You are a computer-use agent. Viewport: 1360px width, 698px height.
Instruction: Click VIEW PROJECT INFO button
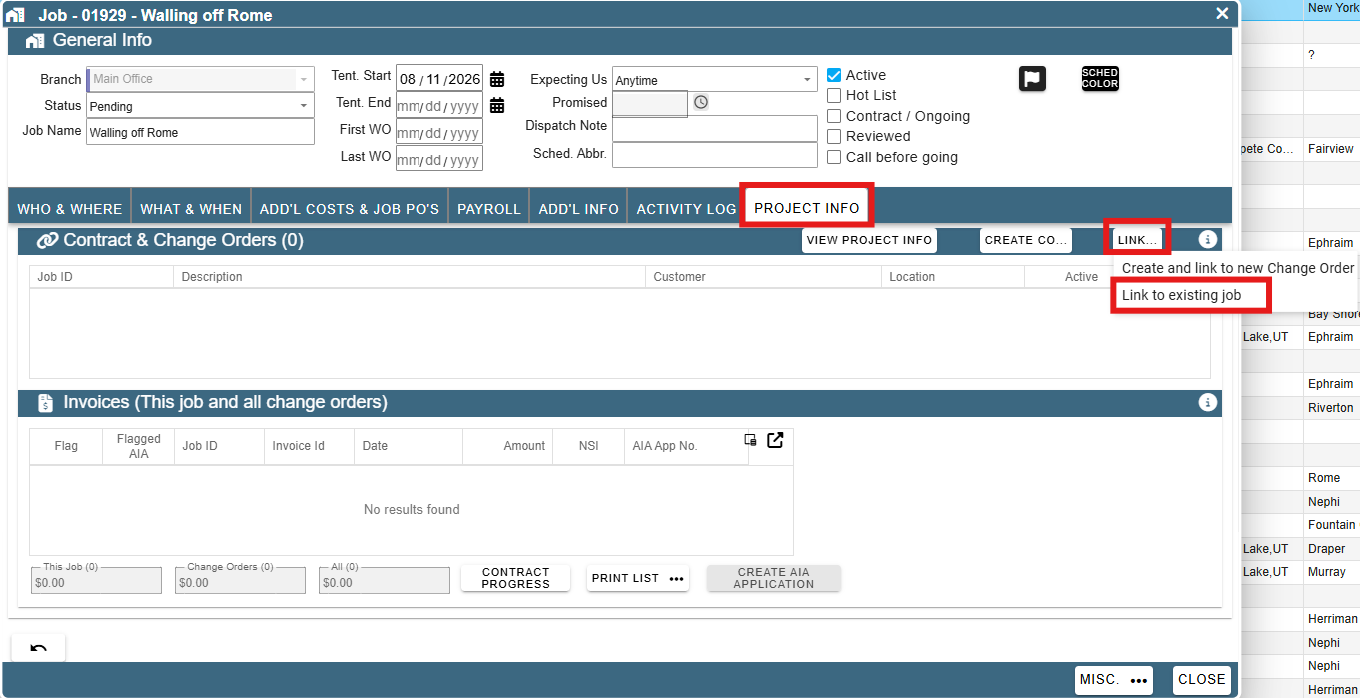click(x=869, y=240)
